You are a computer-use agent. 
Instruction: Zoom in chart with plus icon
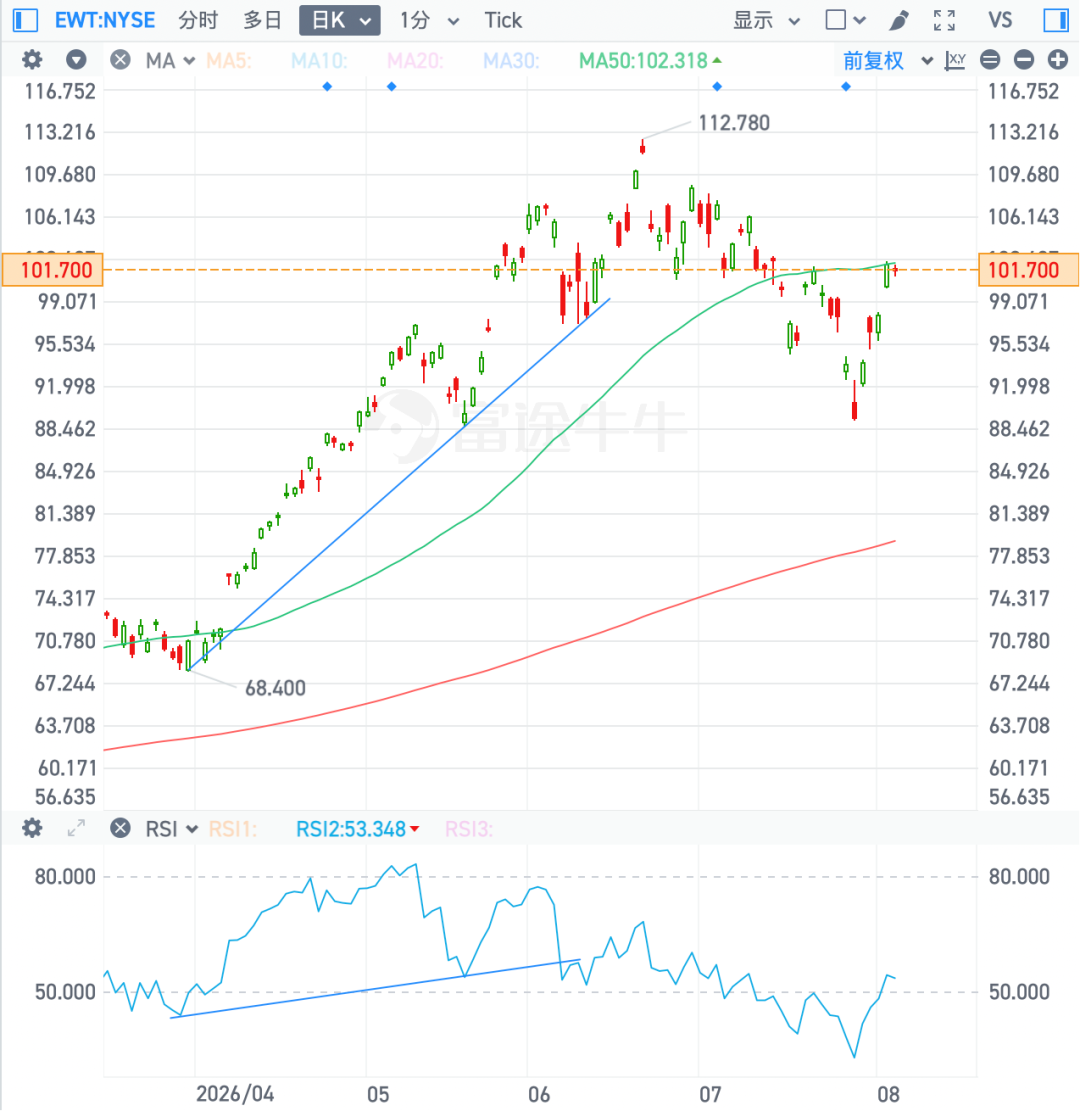point(1057,60)
